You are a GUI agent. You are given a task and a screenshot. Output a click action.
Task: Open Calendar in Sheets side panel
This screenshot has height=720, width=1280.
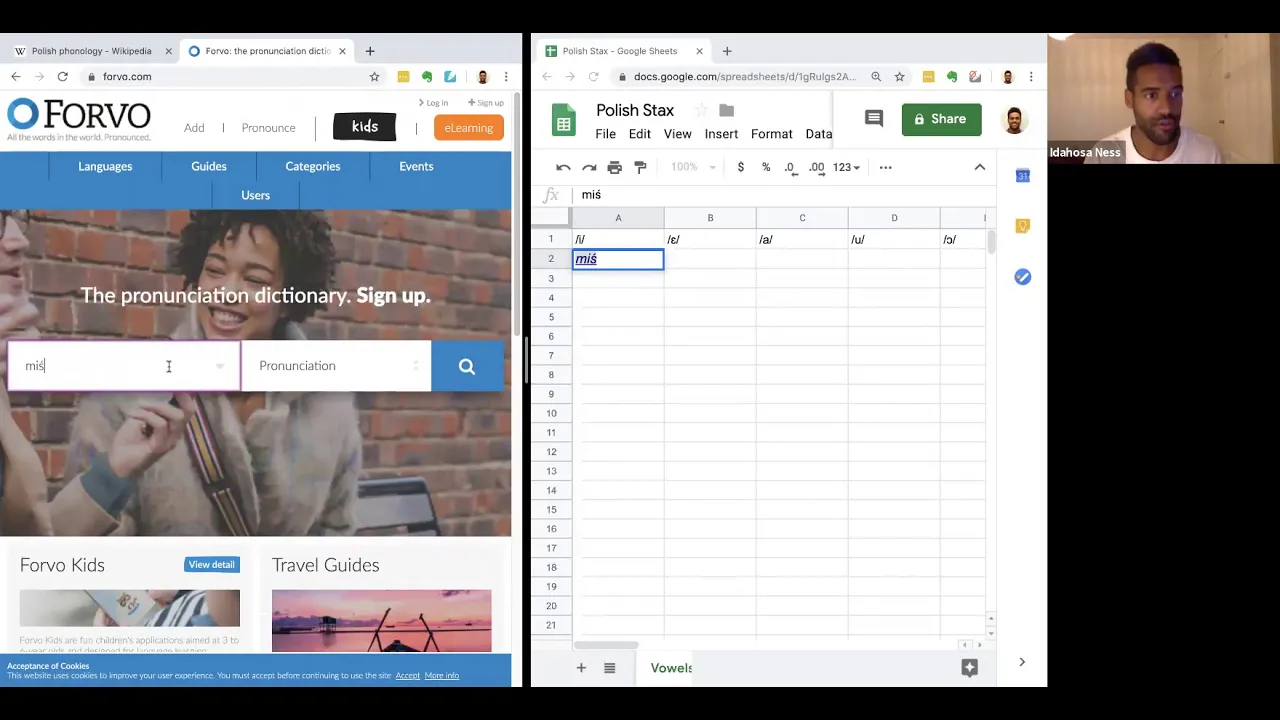click(x=1022, y=176)
